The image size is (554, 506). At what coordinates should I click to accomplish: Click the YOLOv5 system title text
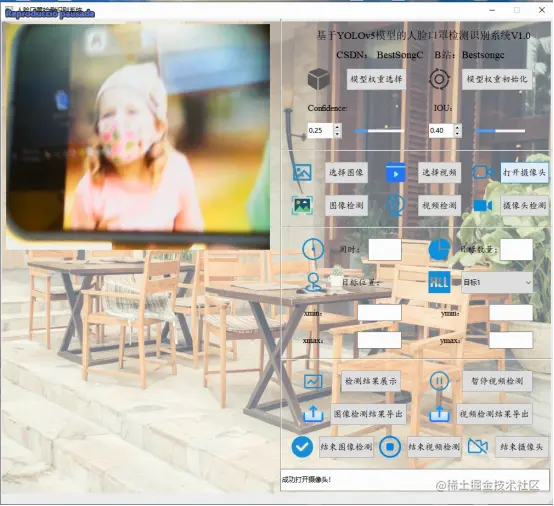(423, 35)
